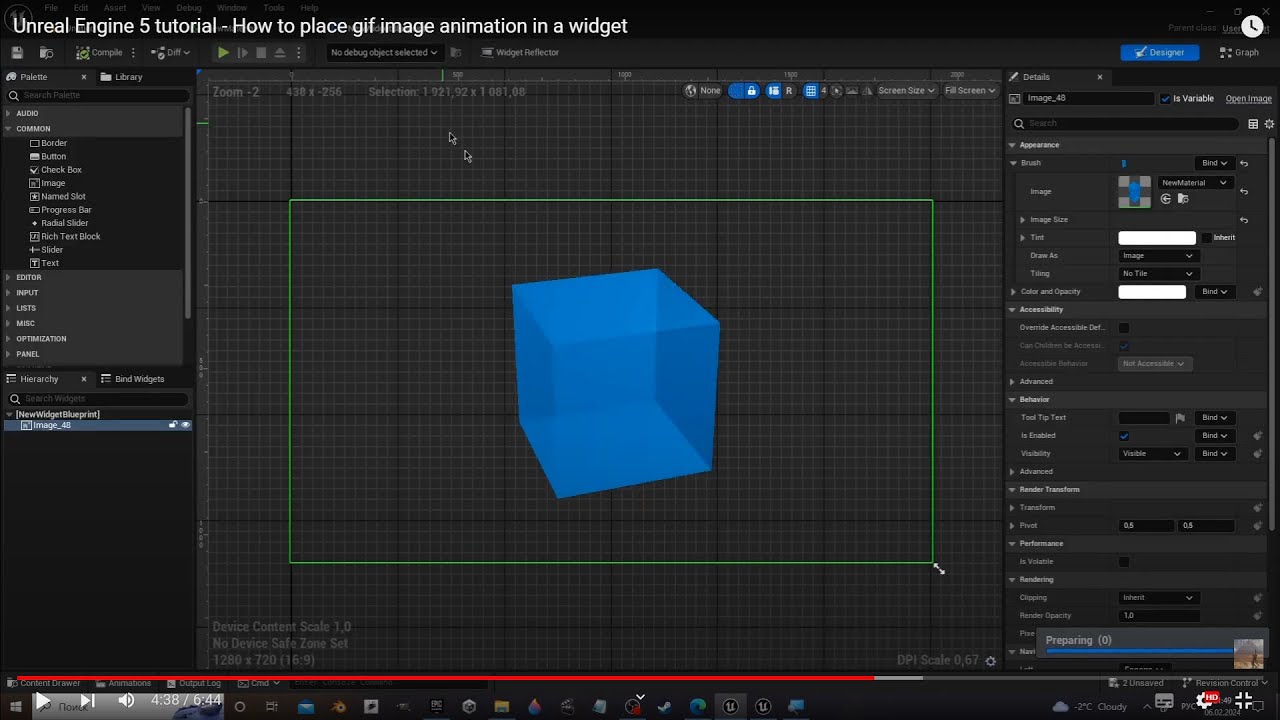1280x720 pixels.
Task: Open the Fill Screen dropdown
Action: [x=970, y=90]
